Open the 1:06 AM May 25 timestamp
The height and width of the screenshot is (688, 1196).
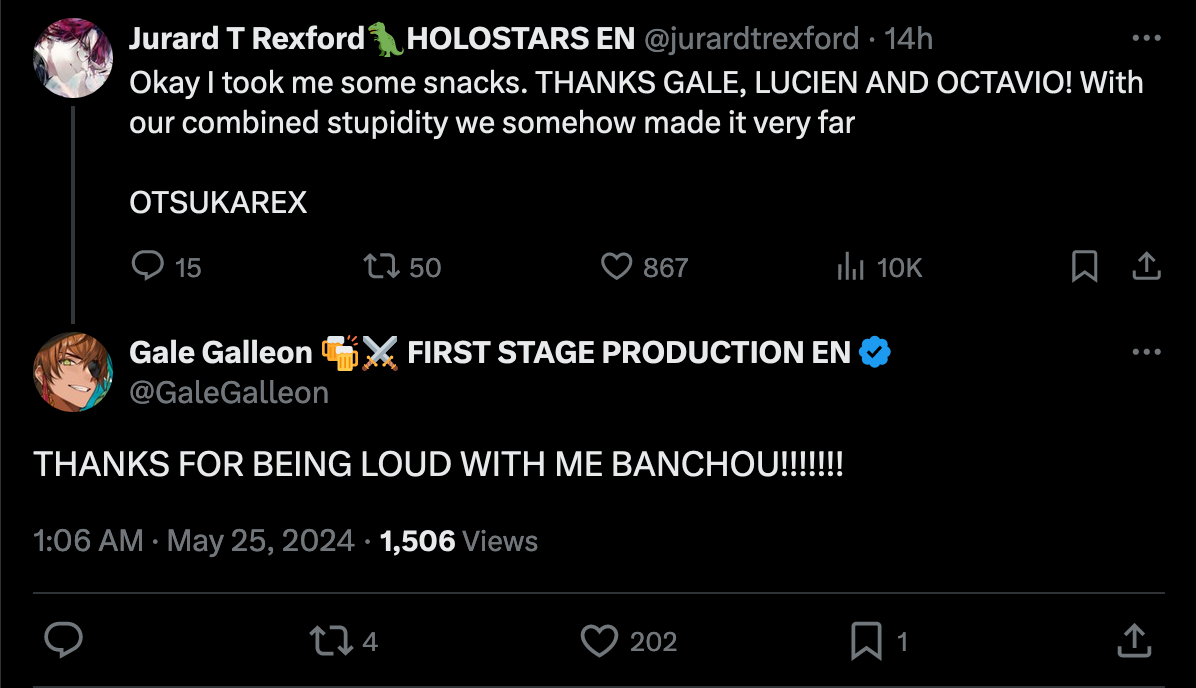[x=194, y=541]
